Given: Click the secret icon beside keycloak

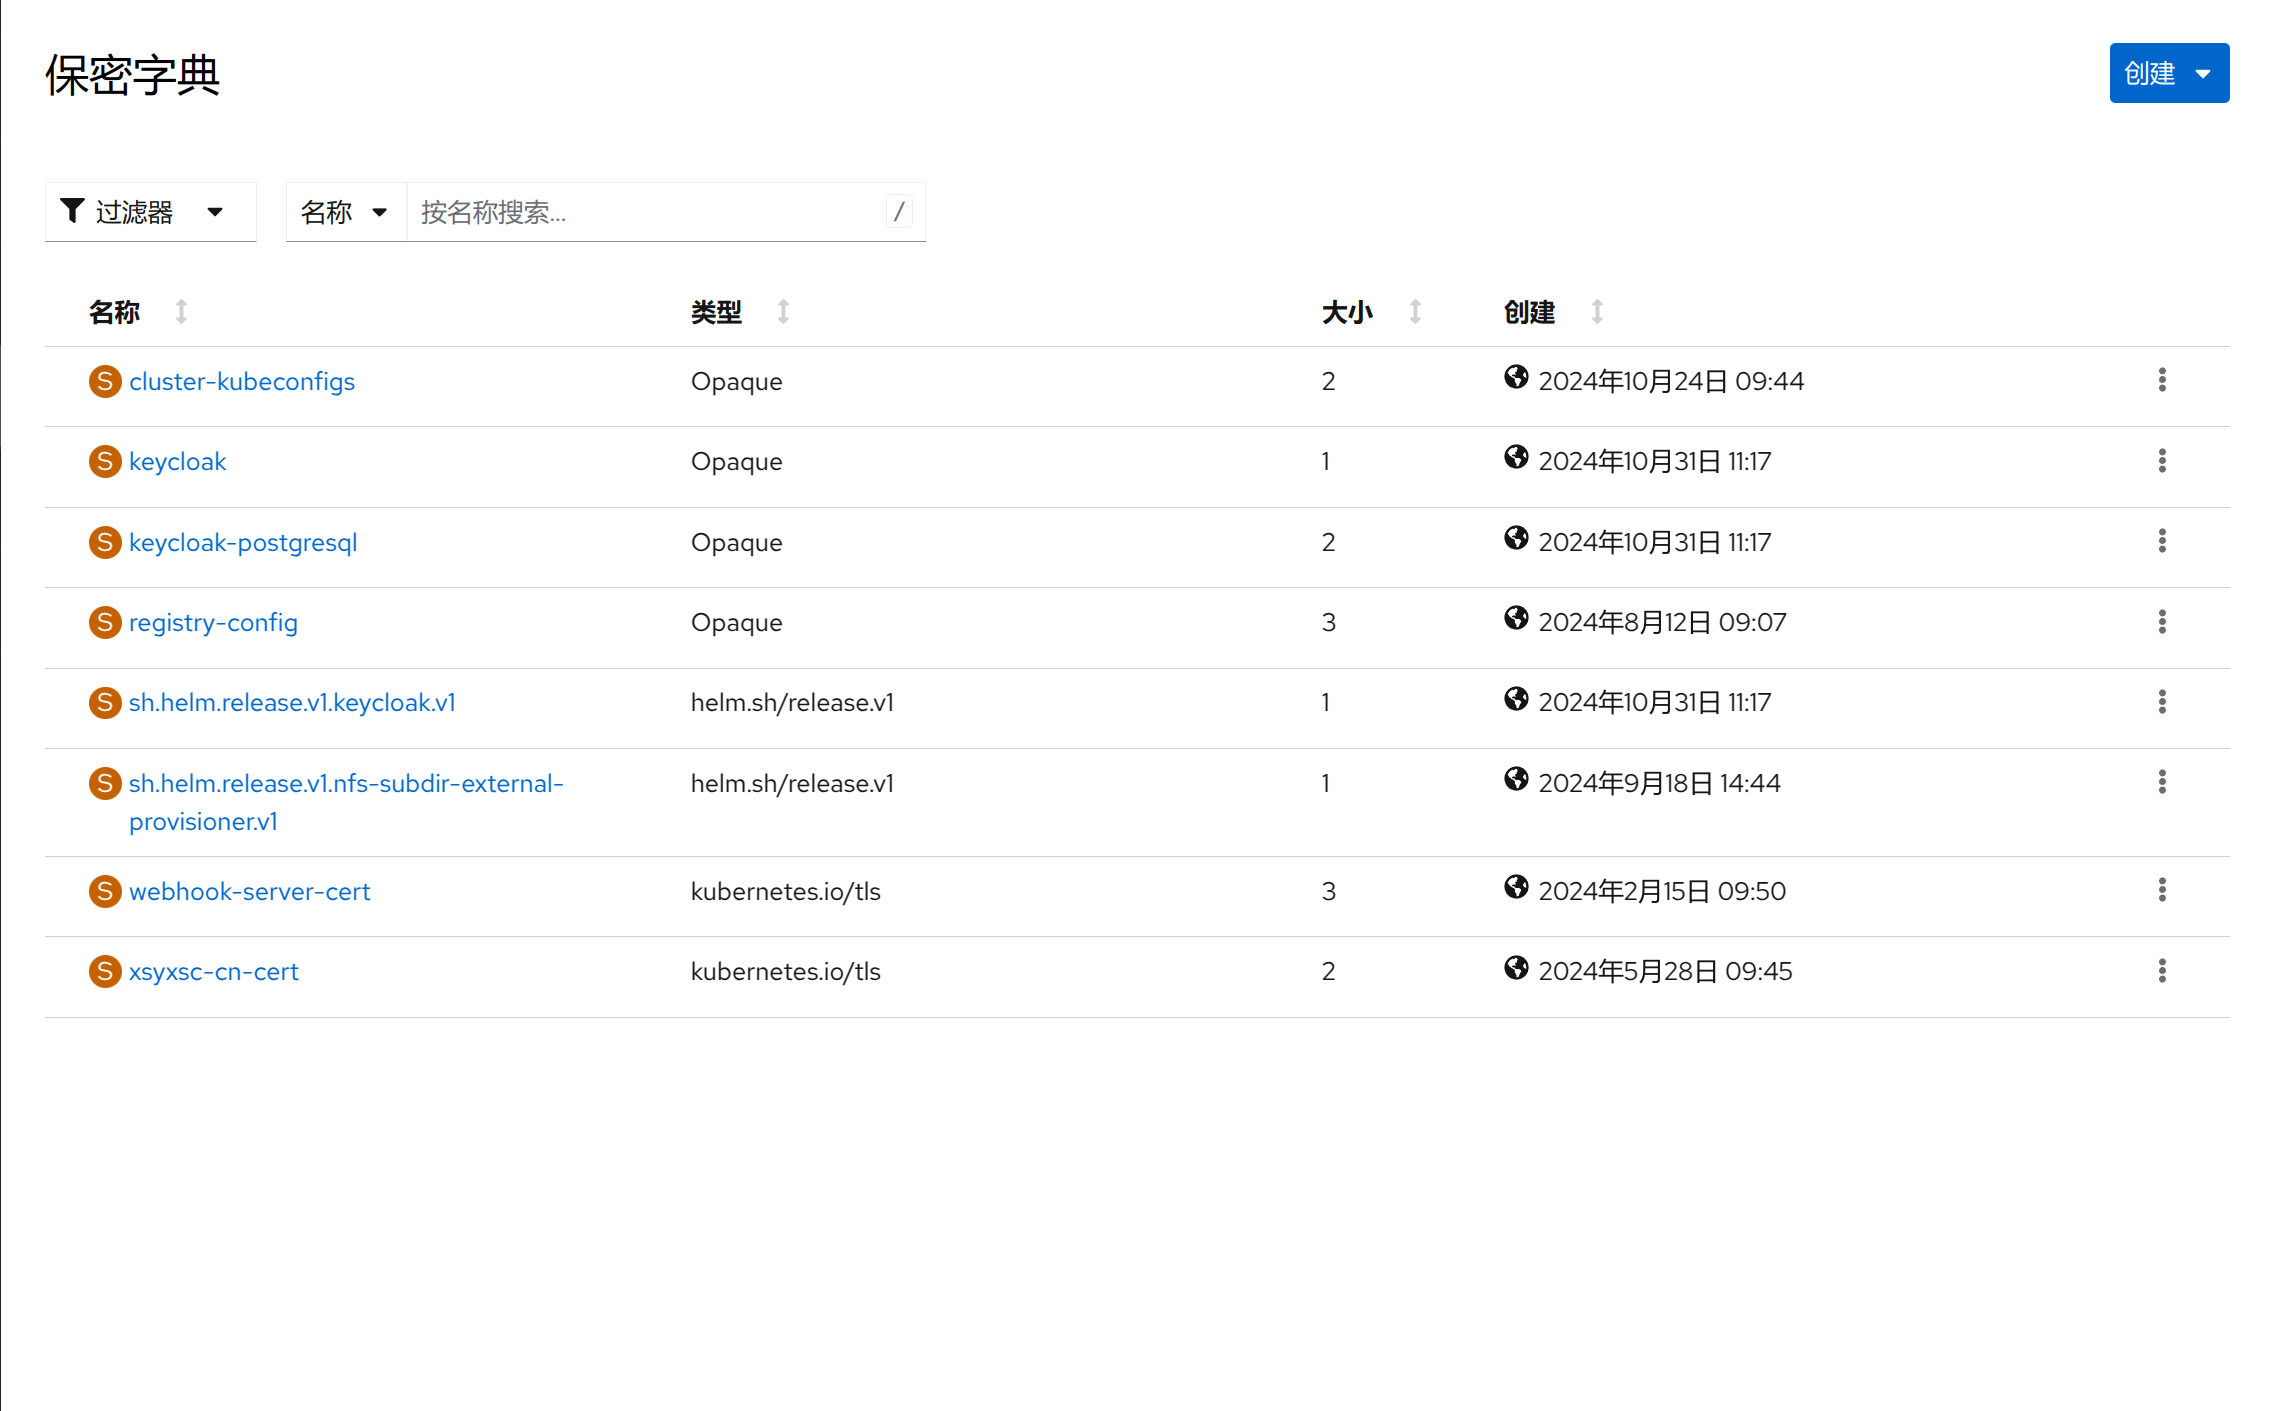Looking at the screenshot, I should point(104,462).
